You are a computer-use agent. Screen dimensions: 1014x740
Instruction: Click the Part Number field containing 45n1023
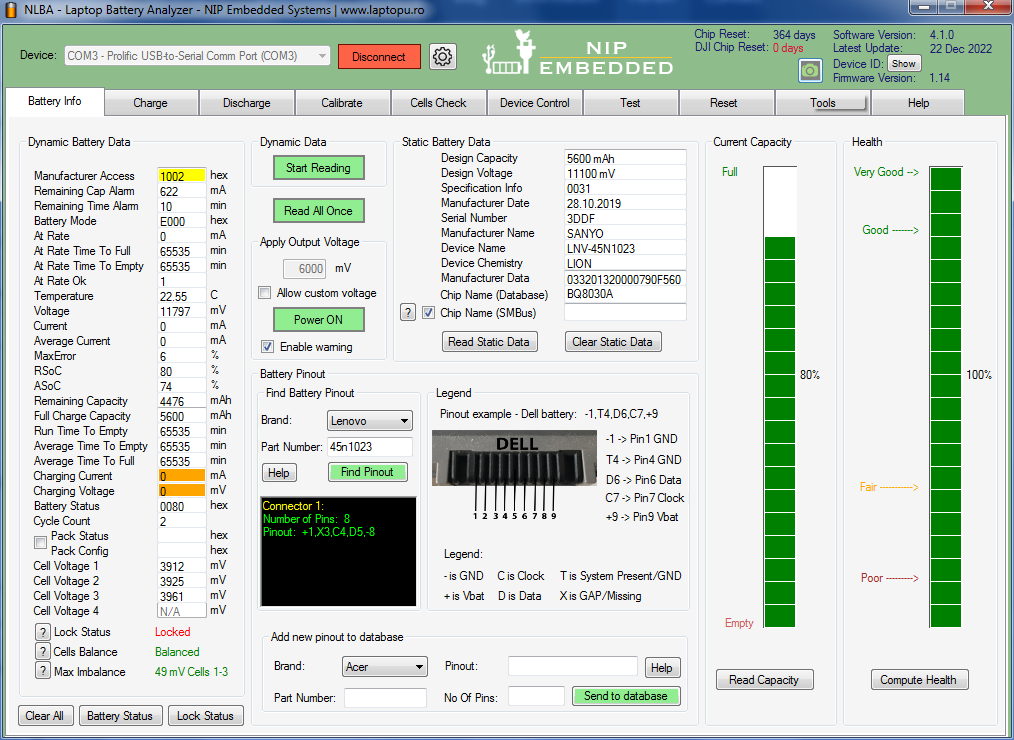370,447
